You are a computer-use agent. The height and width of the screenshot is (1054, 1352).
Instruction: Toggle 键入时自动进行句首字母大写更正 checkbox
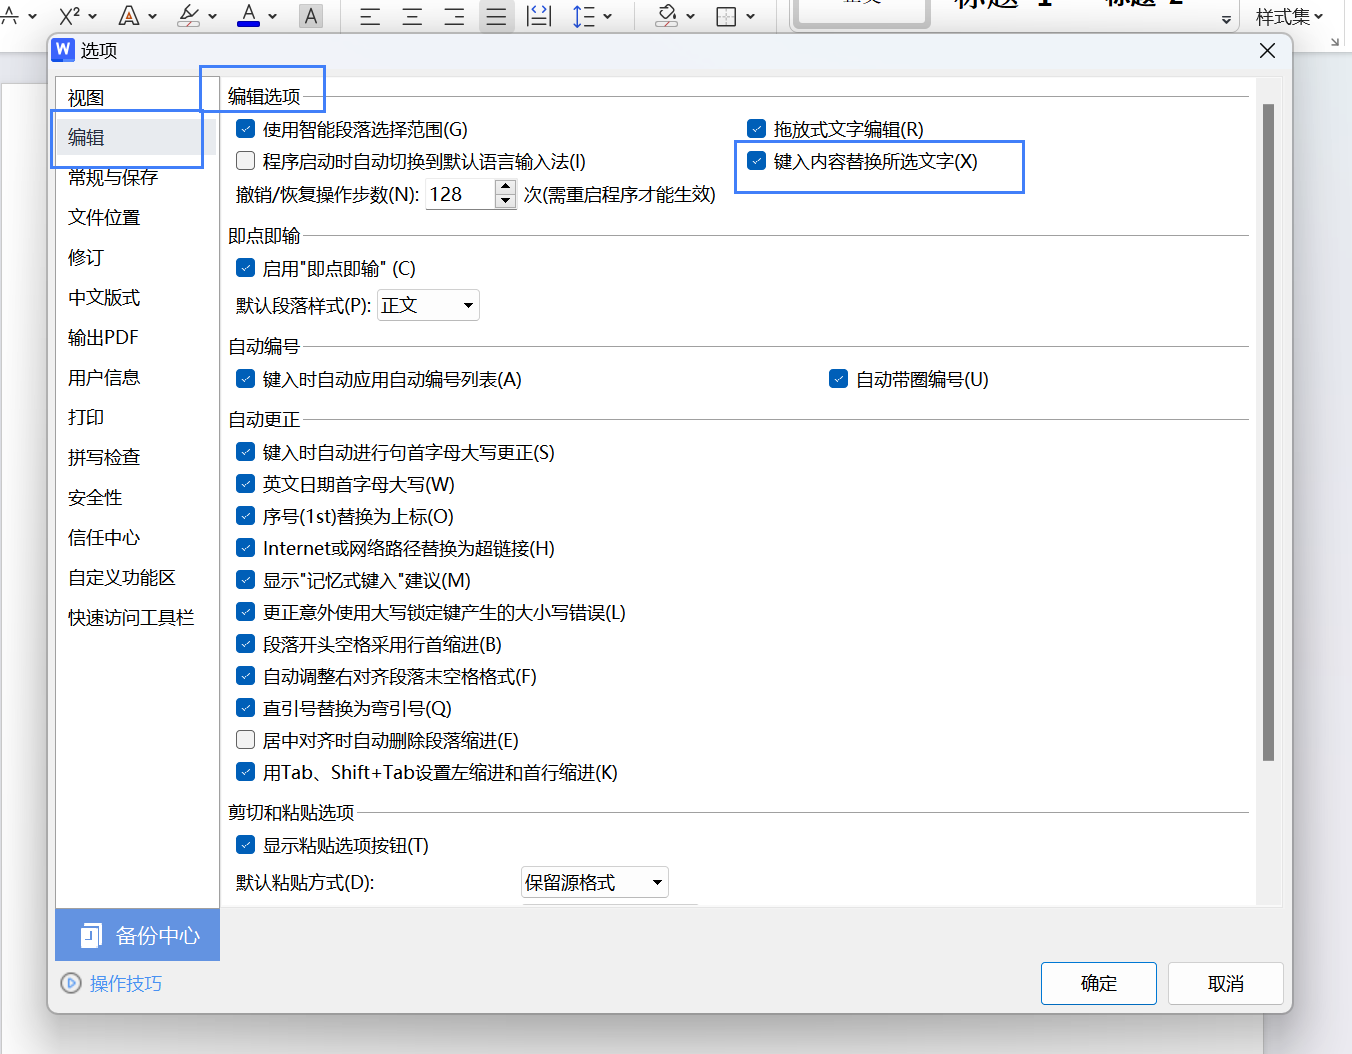[x=245, y=452]
